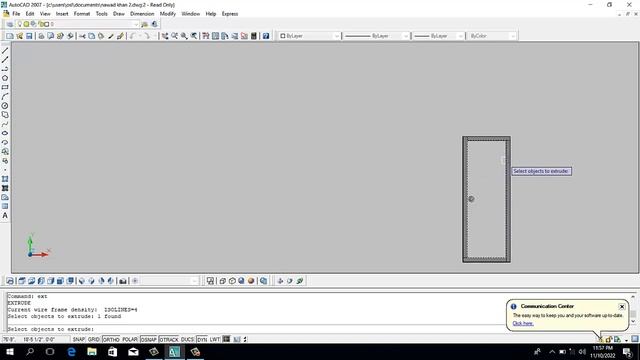Open File Explorer from taskbar
Image resolution: width=640 pixels, height=360 pixels.
(x=92, y=351)
